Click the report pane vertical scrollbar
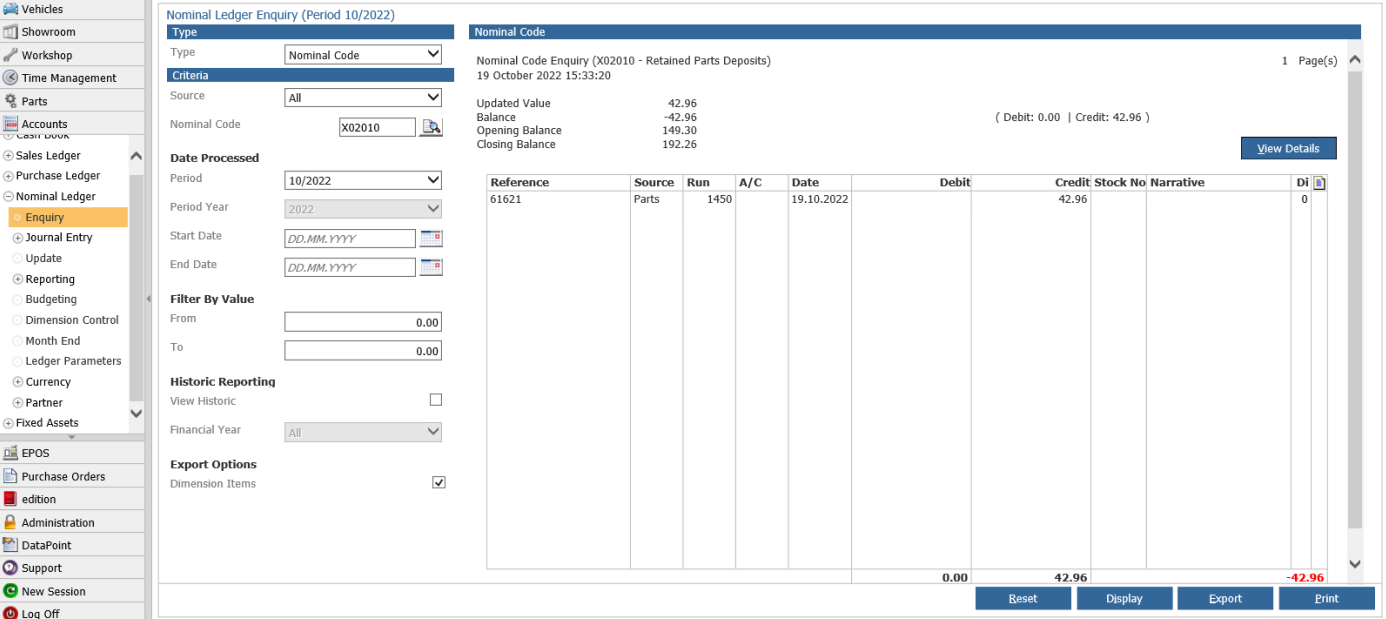Screen dimensions: 1386x619 [x=1355, y=300]
